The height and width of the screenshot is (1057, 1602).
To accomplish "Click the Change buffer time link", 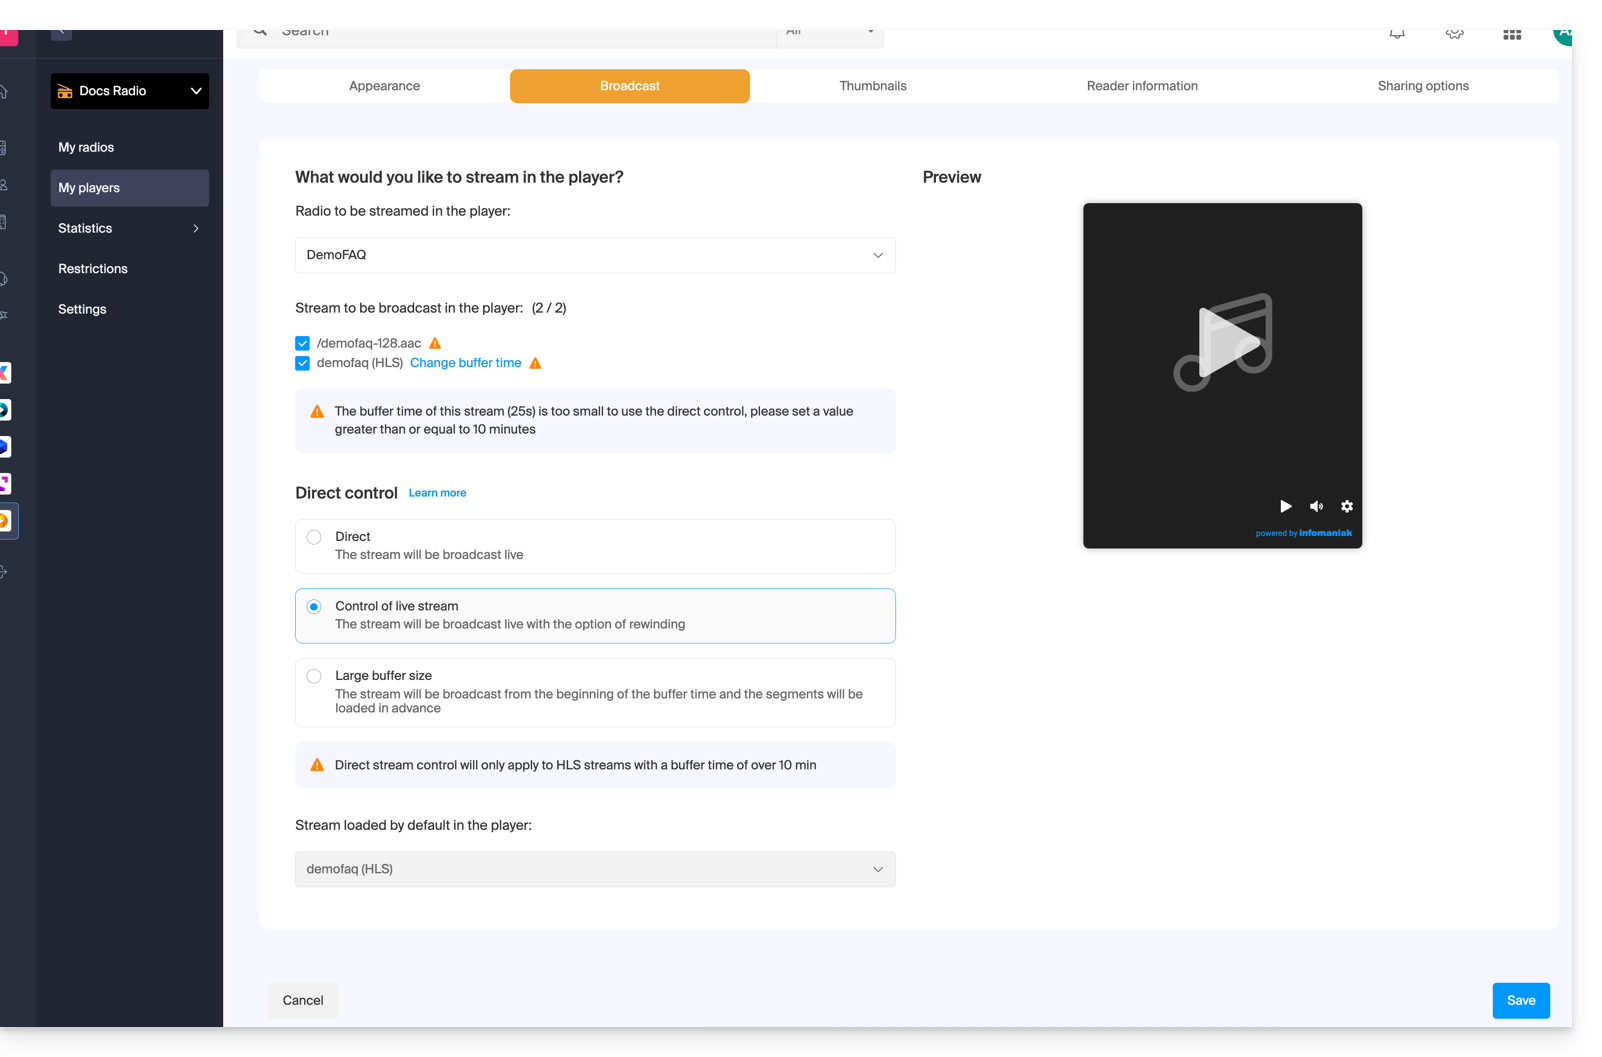I will click(465, 363).
